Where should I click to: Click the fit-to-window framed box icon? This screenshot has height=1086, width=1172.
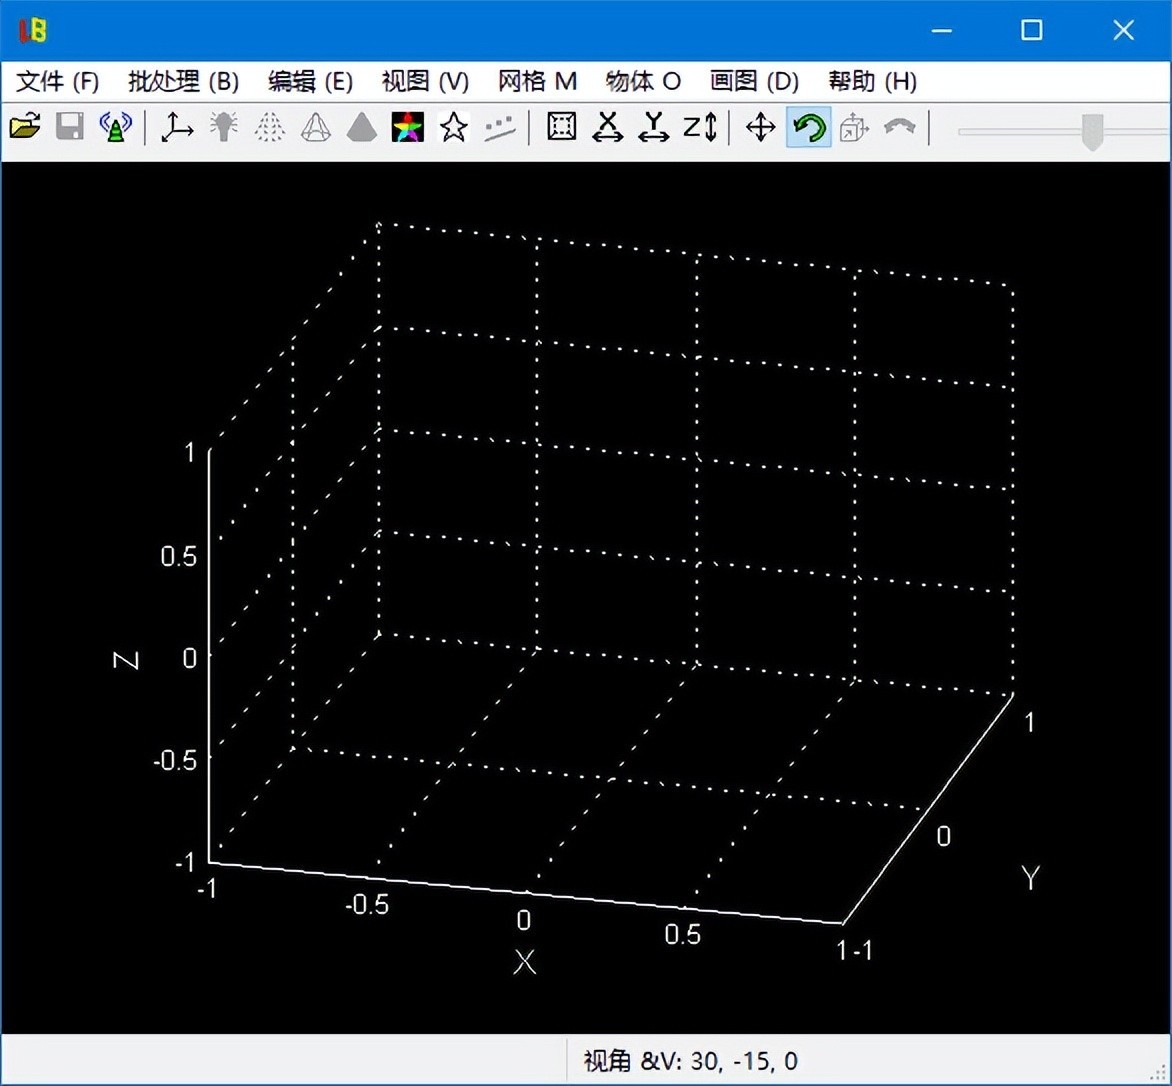coord(562,127)
